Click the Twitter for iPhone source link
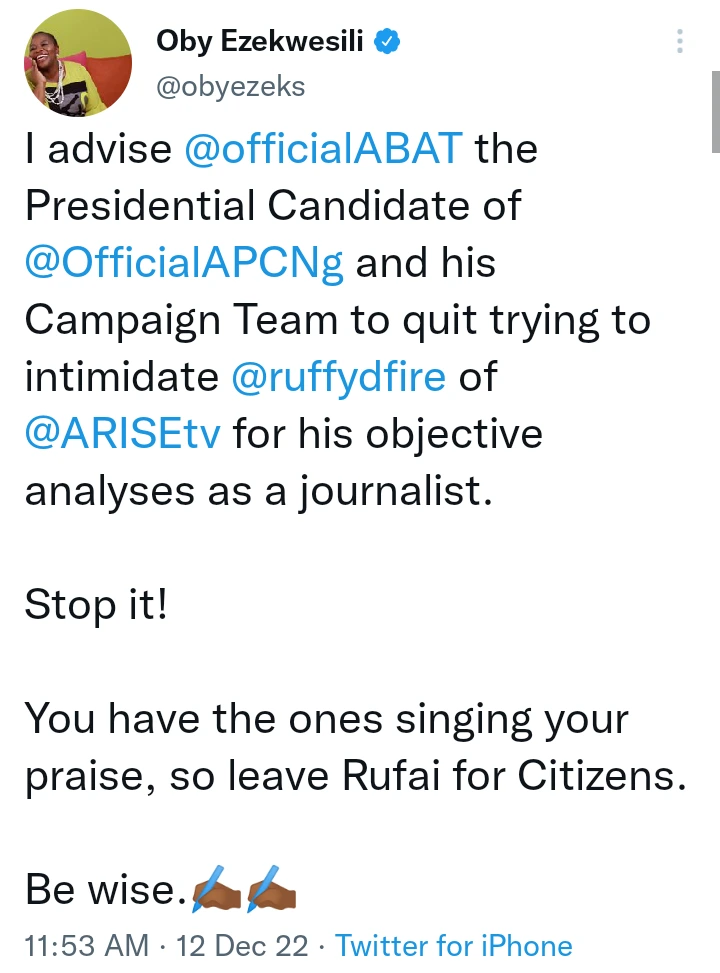The image size is (720, 973). [x=454, y=946]
